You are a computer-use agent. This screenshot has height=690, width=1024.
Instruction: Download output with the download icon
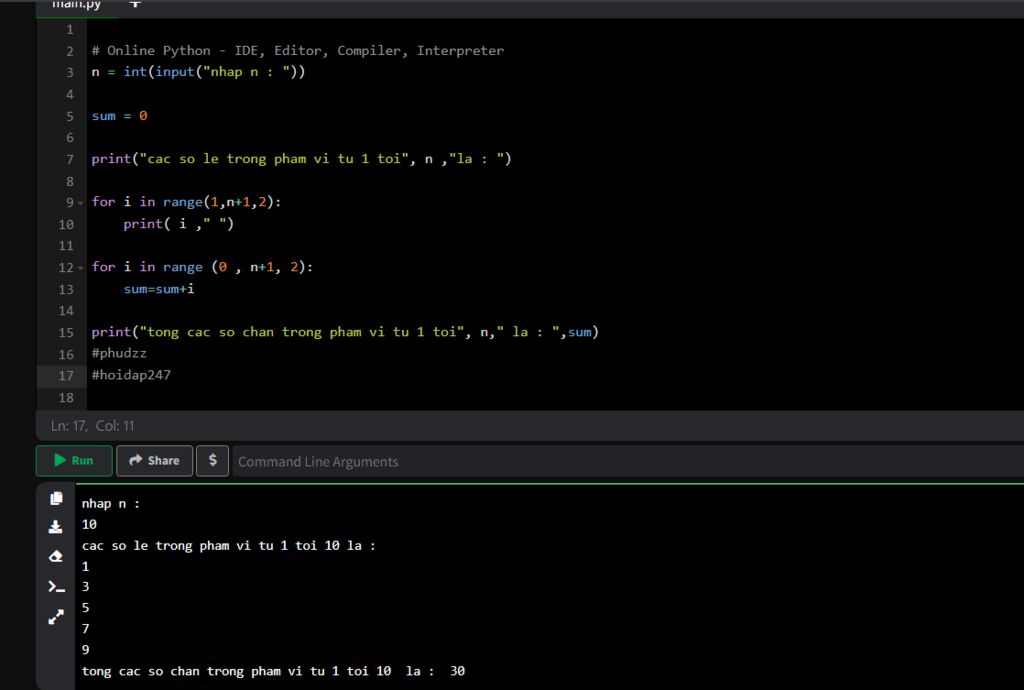[x=56, y=527]
